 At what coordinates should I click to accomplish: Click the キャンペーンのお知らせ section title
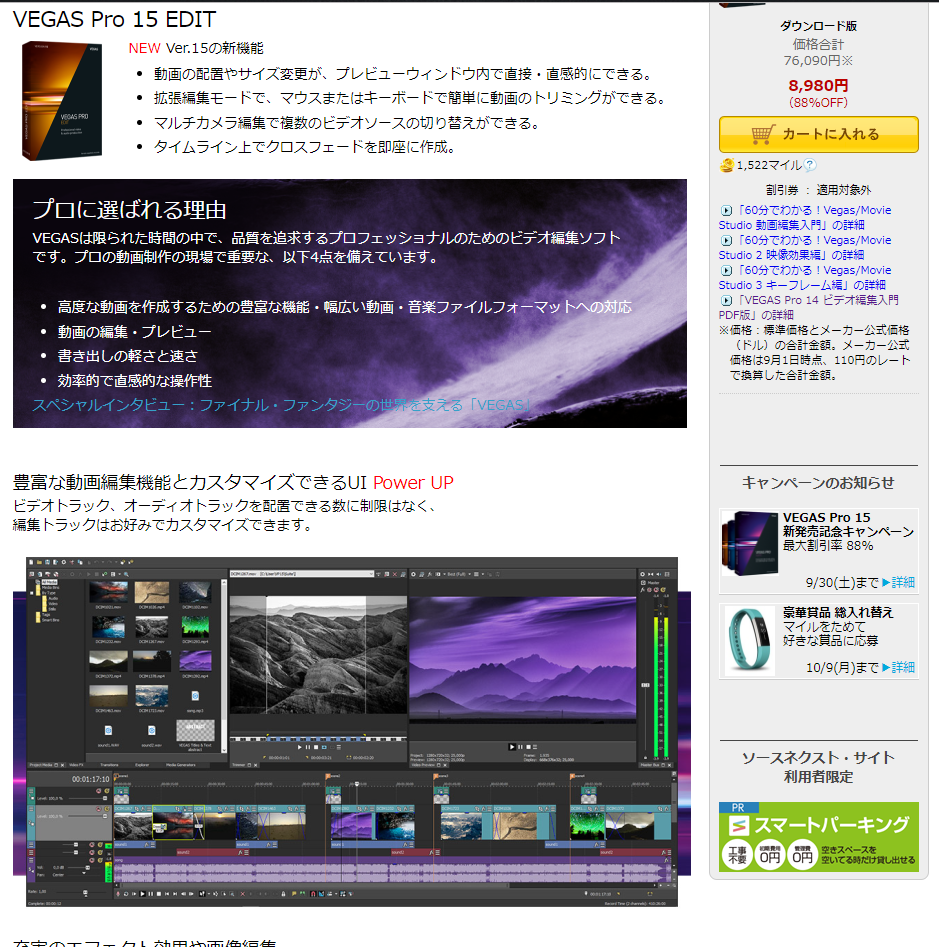point(818,483)
